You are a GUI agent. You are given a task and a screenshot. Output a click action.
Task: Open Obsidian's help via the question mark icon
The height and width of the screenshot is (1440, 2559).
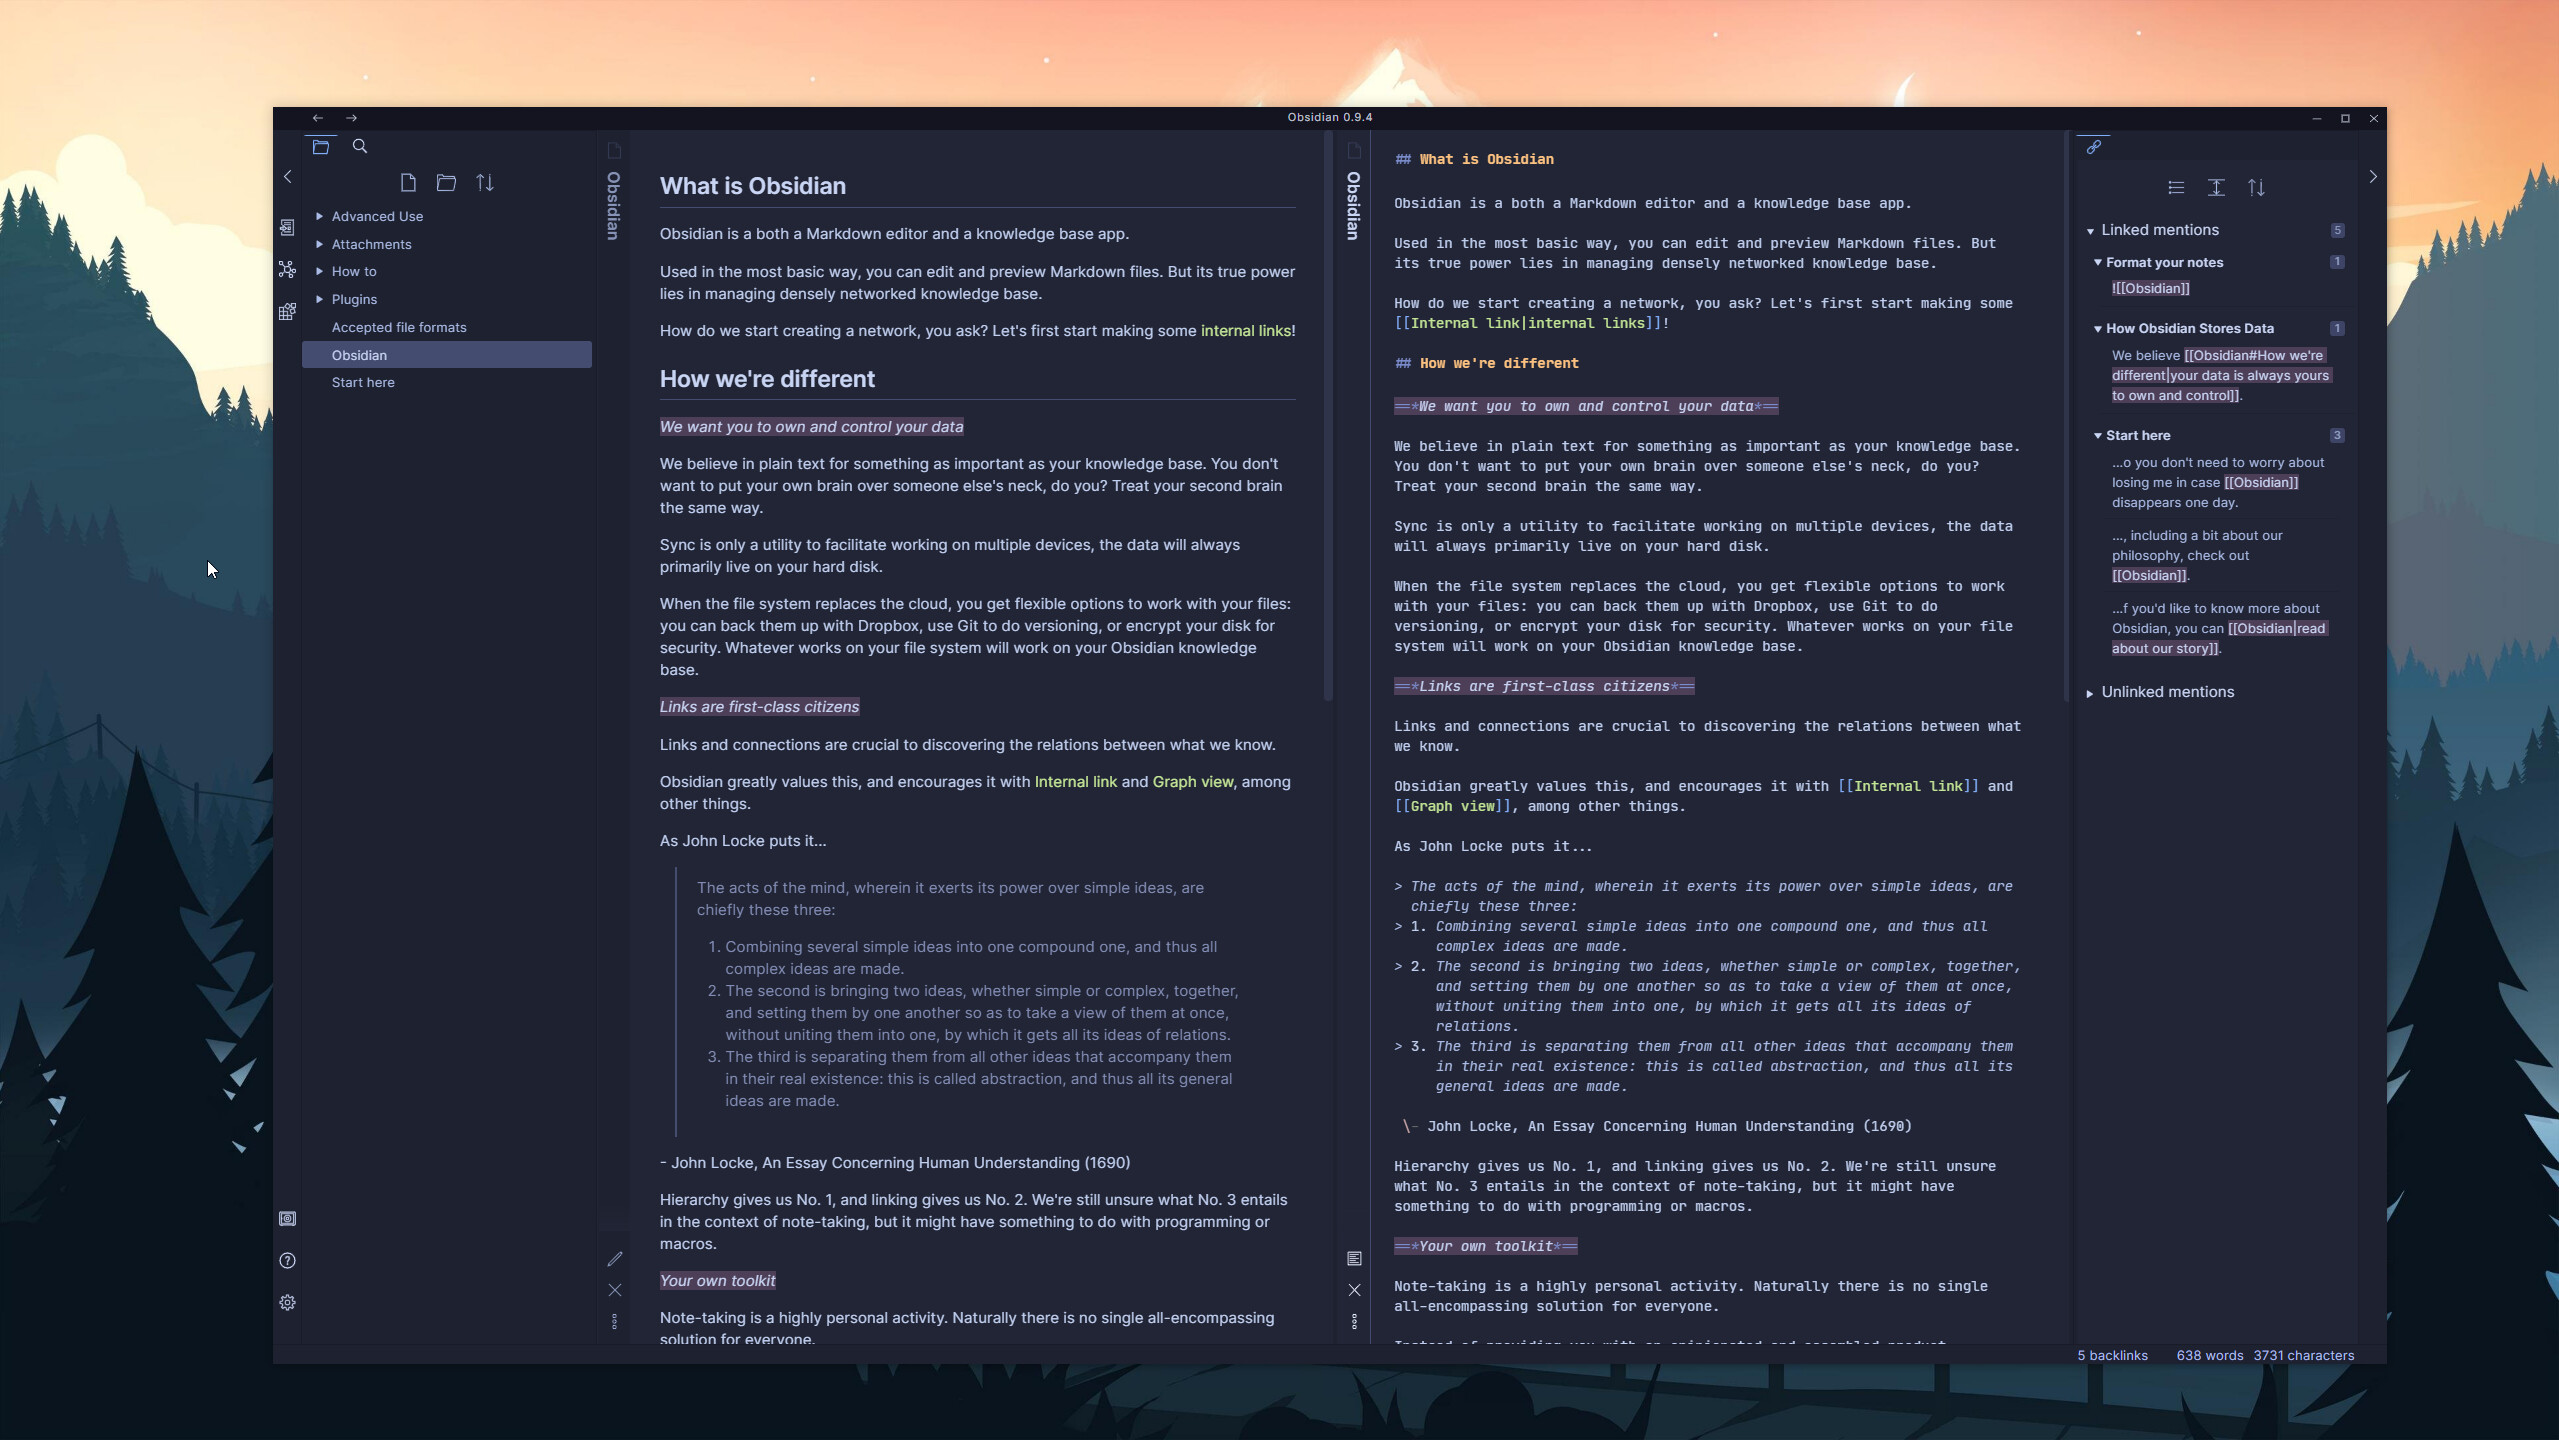coord(288,1261)
